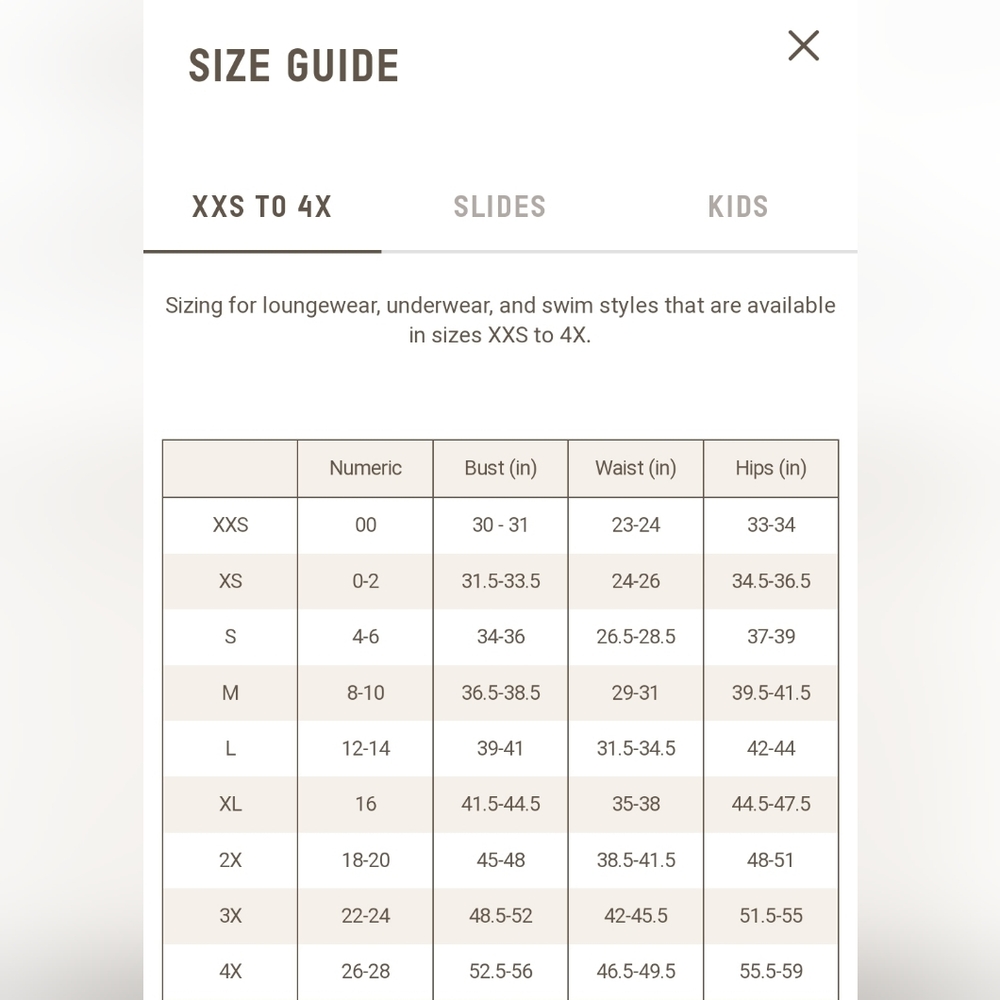Select the XS size row label
Image resolution: width=1000 pixels, height=1000 pixels.
coord(230,581)
